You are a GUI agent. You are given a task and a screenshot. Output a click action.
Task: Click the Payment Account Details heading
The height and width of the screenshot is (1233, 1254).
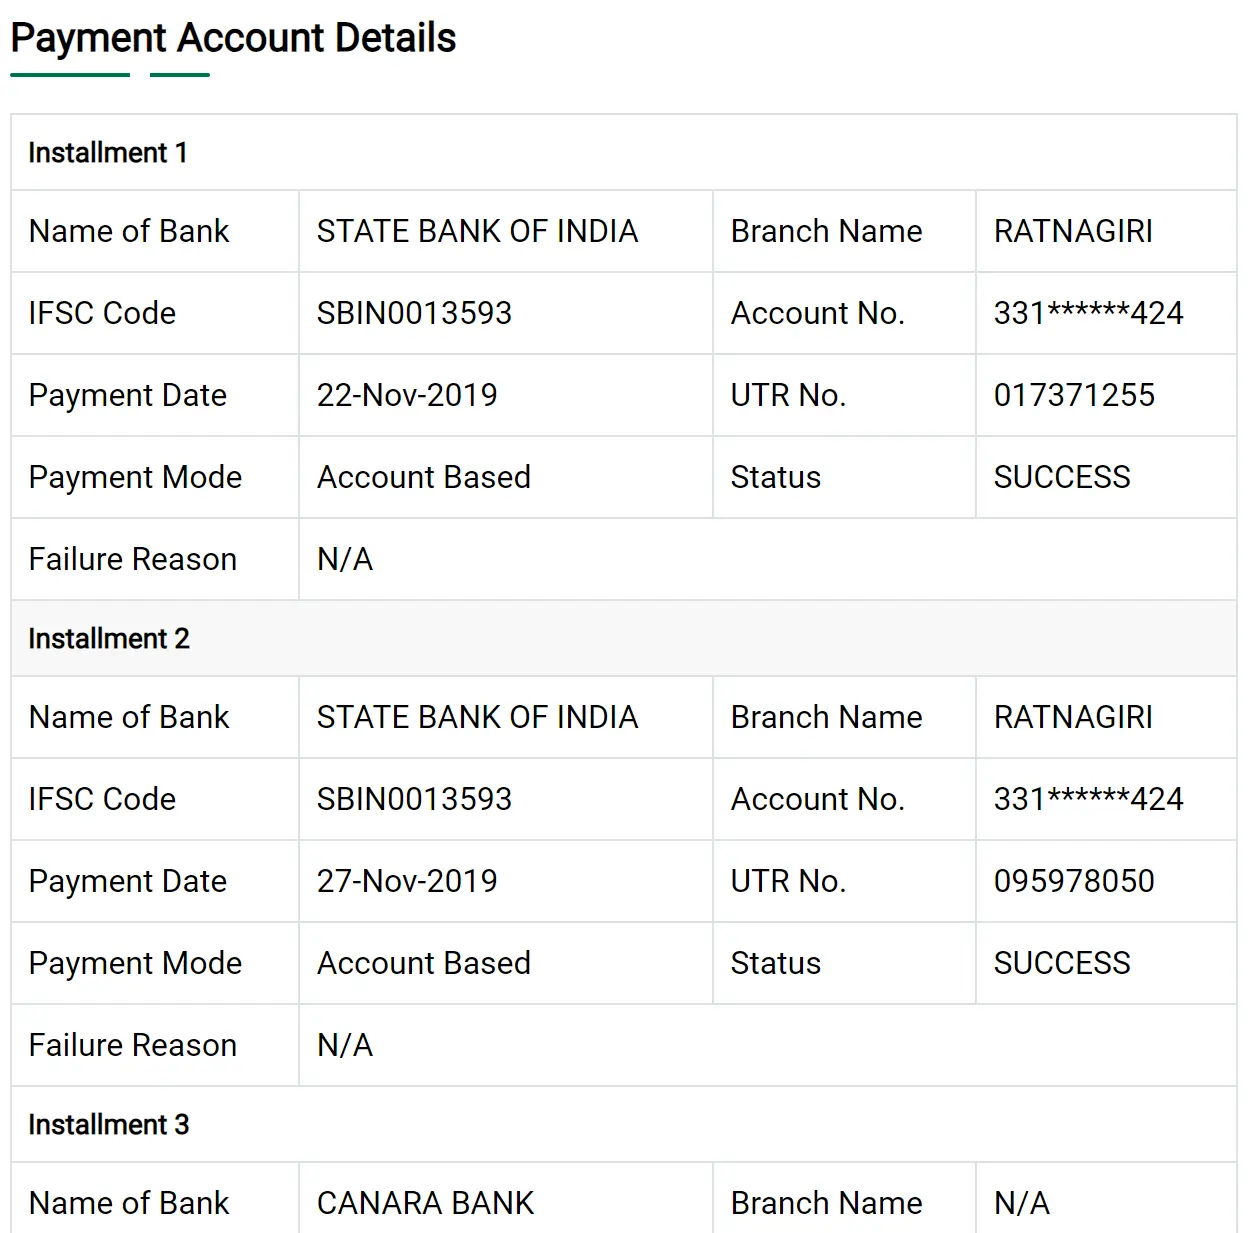pyautogui.click(x=233, y=38)
